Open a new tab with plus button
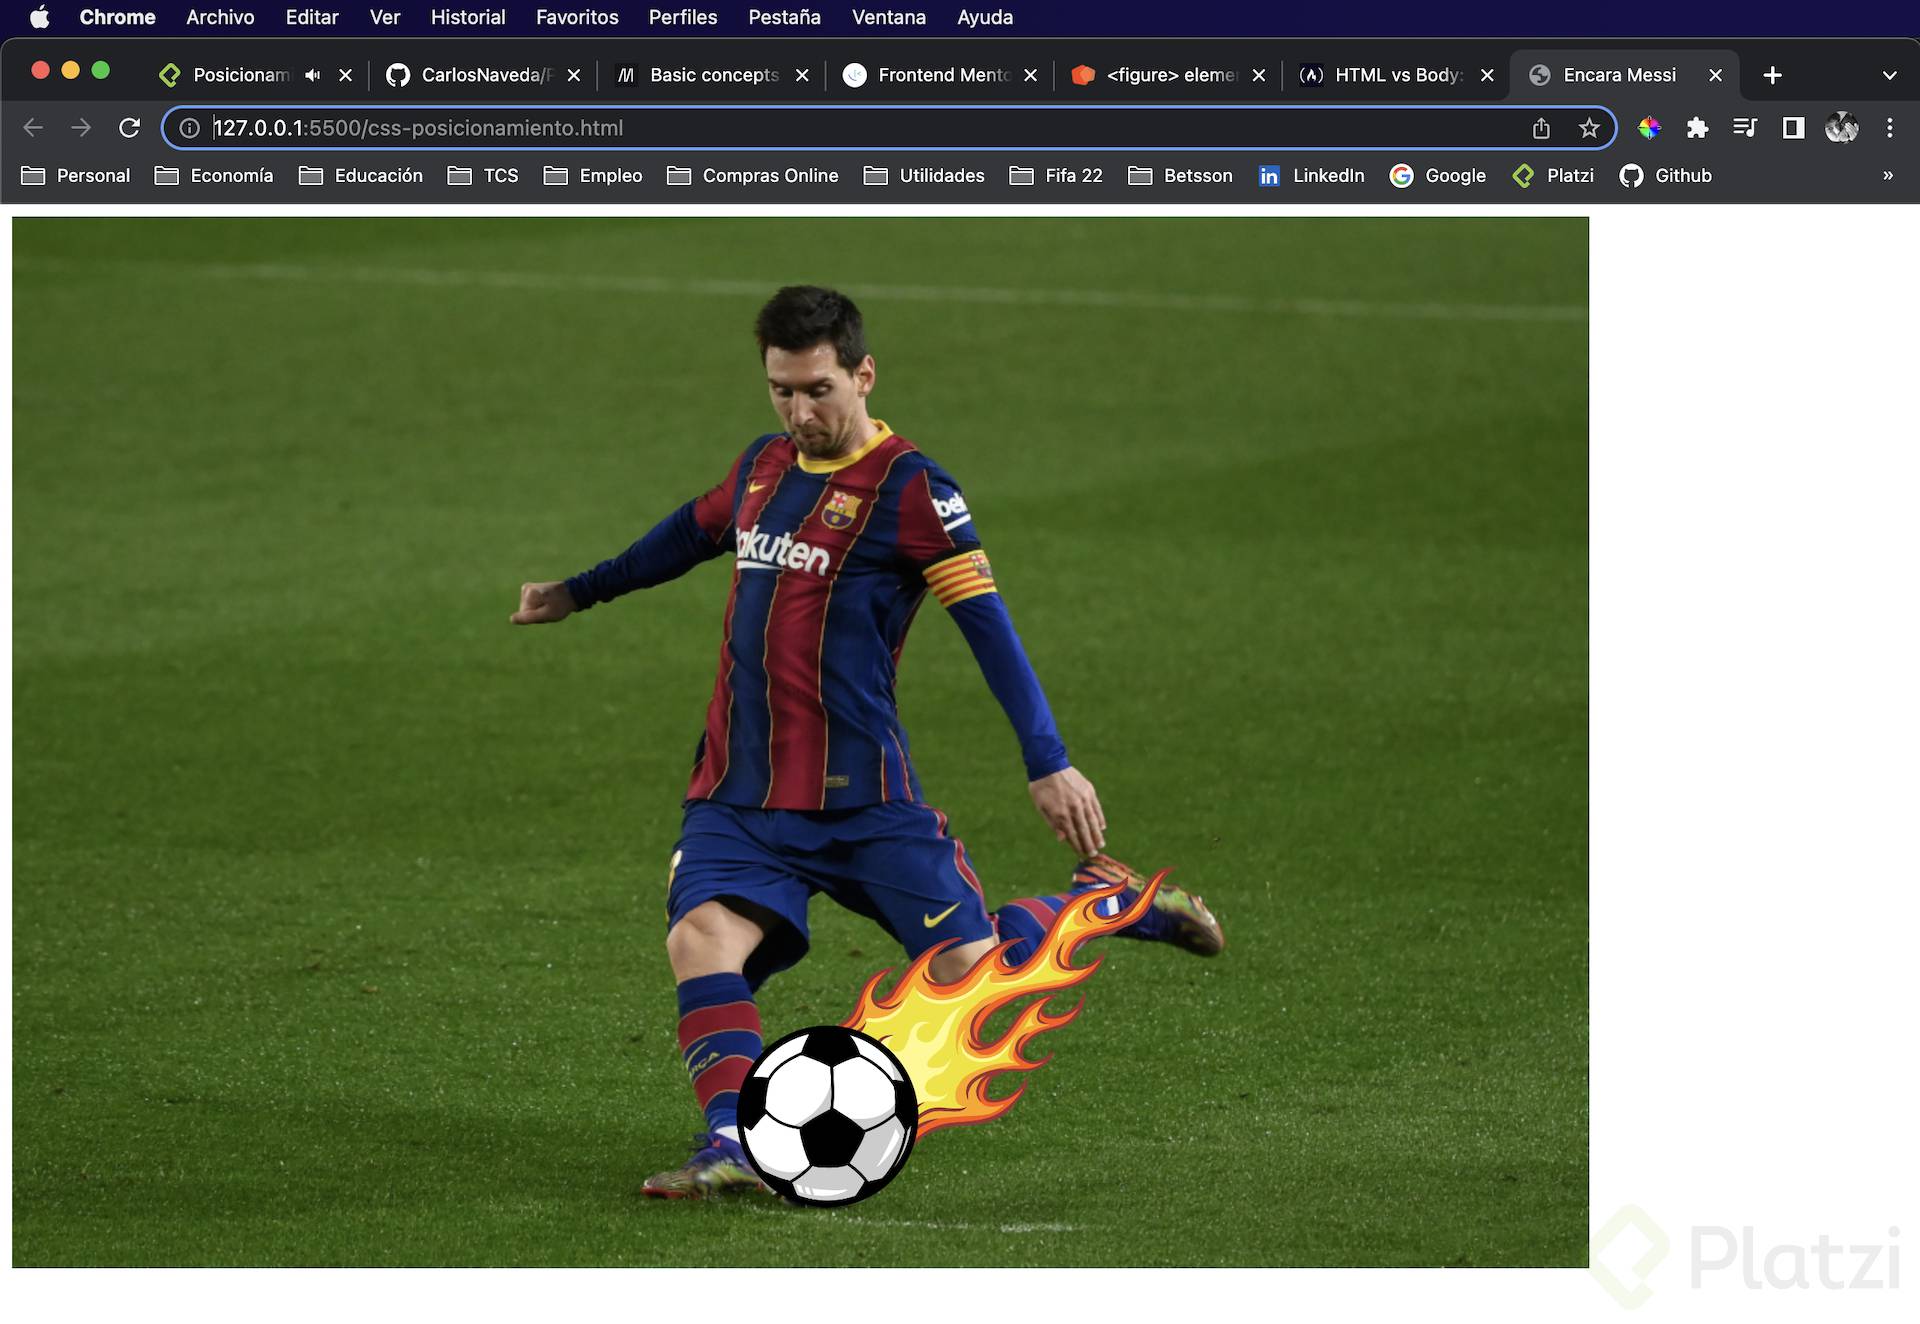This screenshot has width=1920, height=1324. [x=1772, y=75]
